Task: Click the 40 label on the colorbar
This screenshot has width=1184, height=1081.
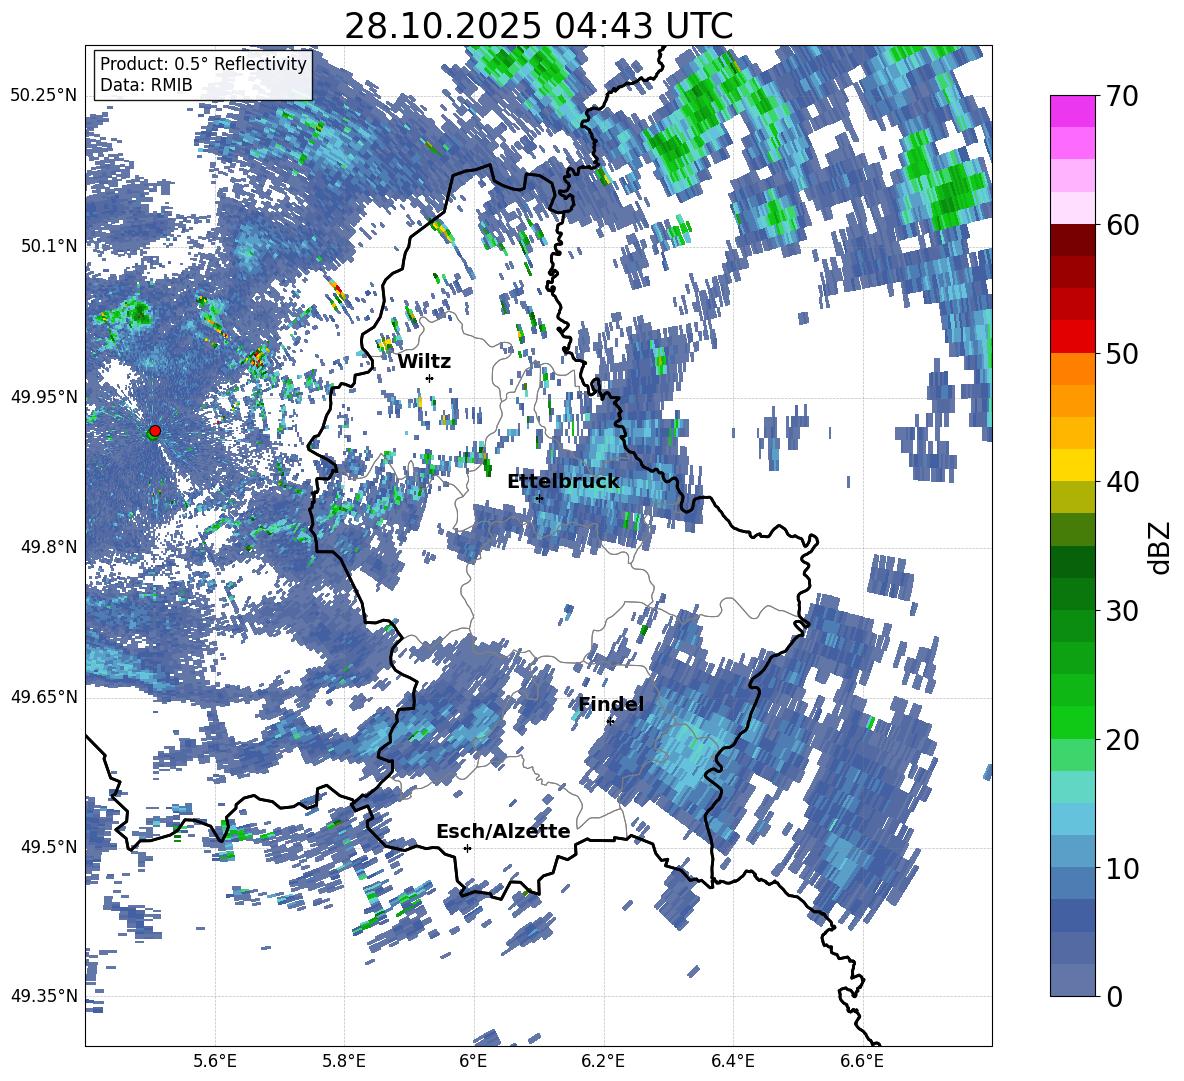Action: click(x=1122, y=482)
